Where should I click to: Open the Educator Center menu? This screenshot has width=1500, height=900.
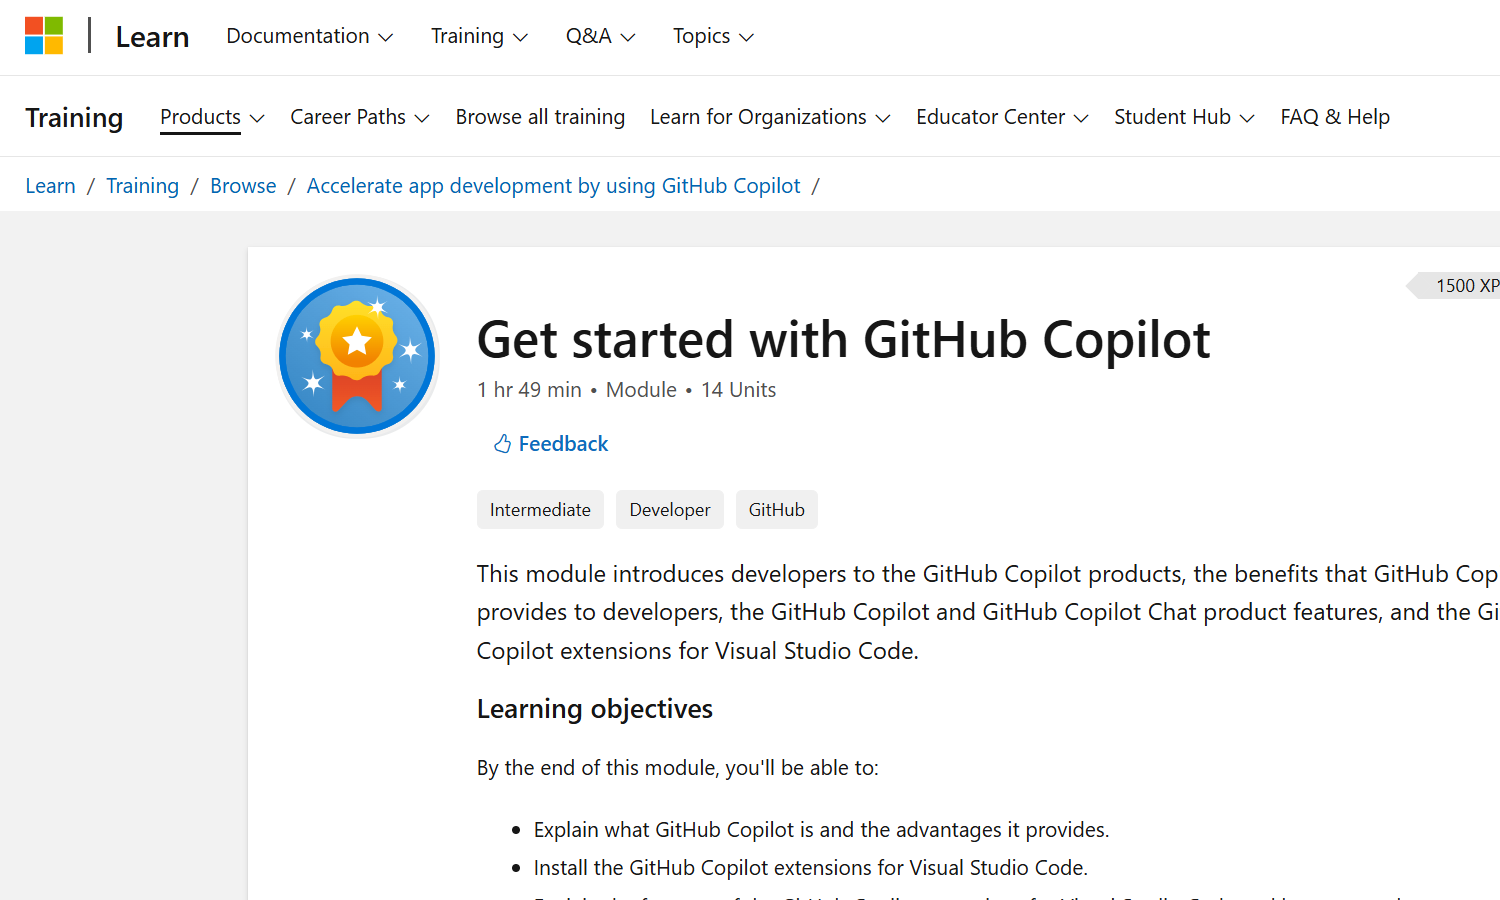[x=1002, y=117]
